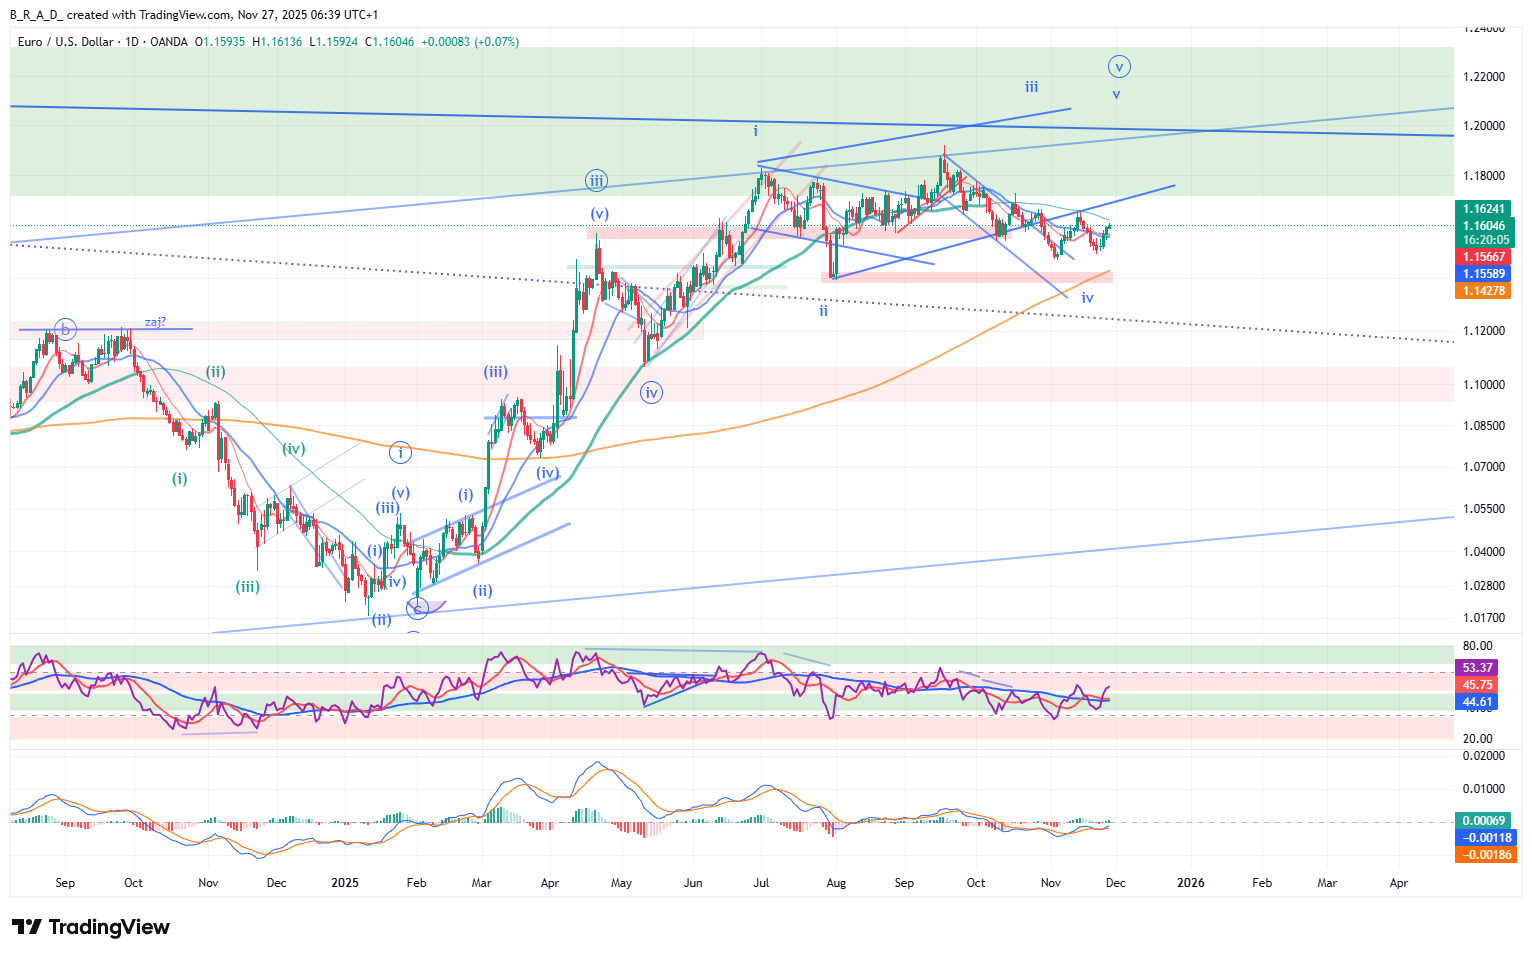Select the circled b wave label
This screenshot has width=1532, height=957.
[x=65, y=329]
